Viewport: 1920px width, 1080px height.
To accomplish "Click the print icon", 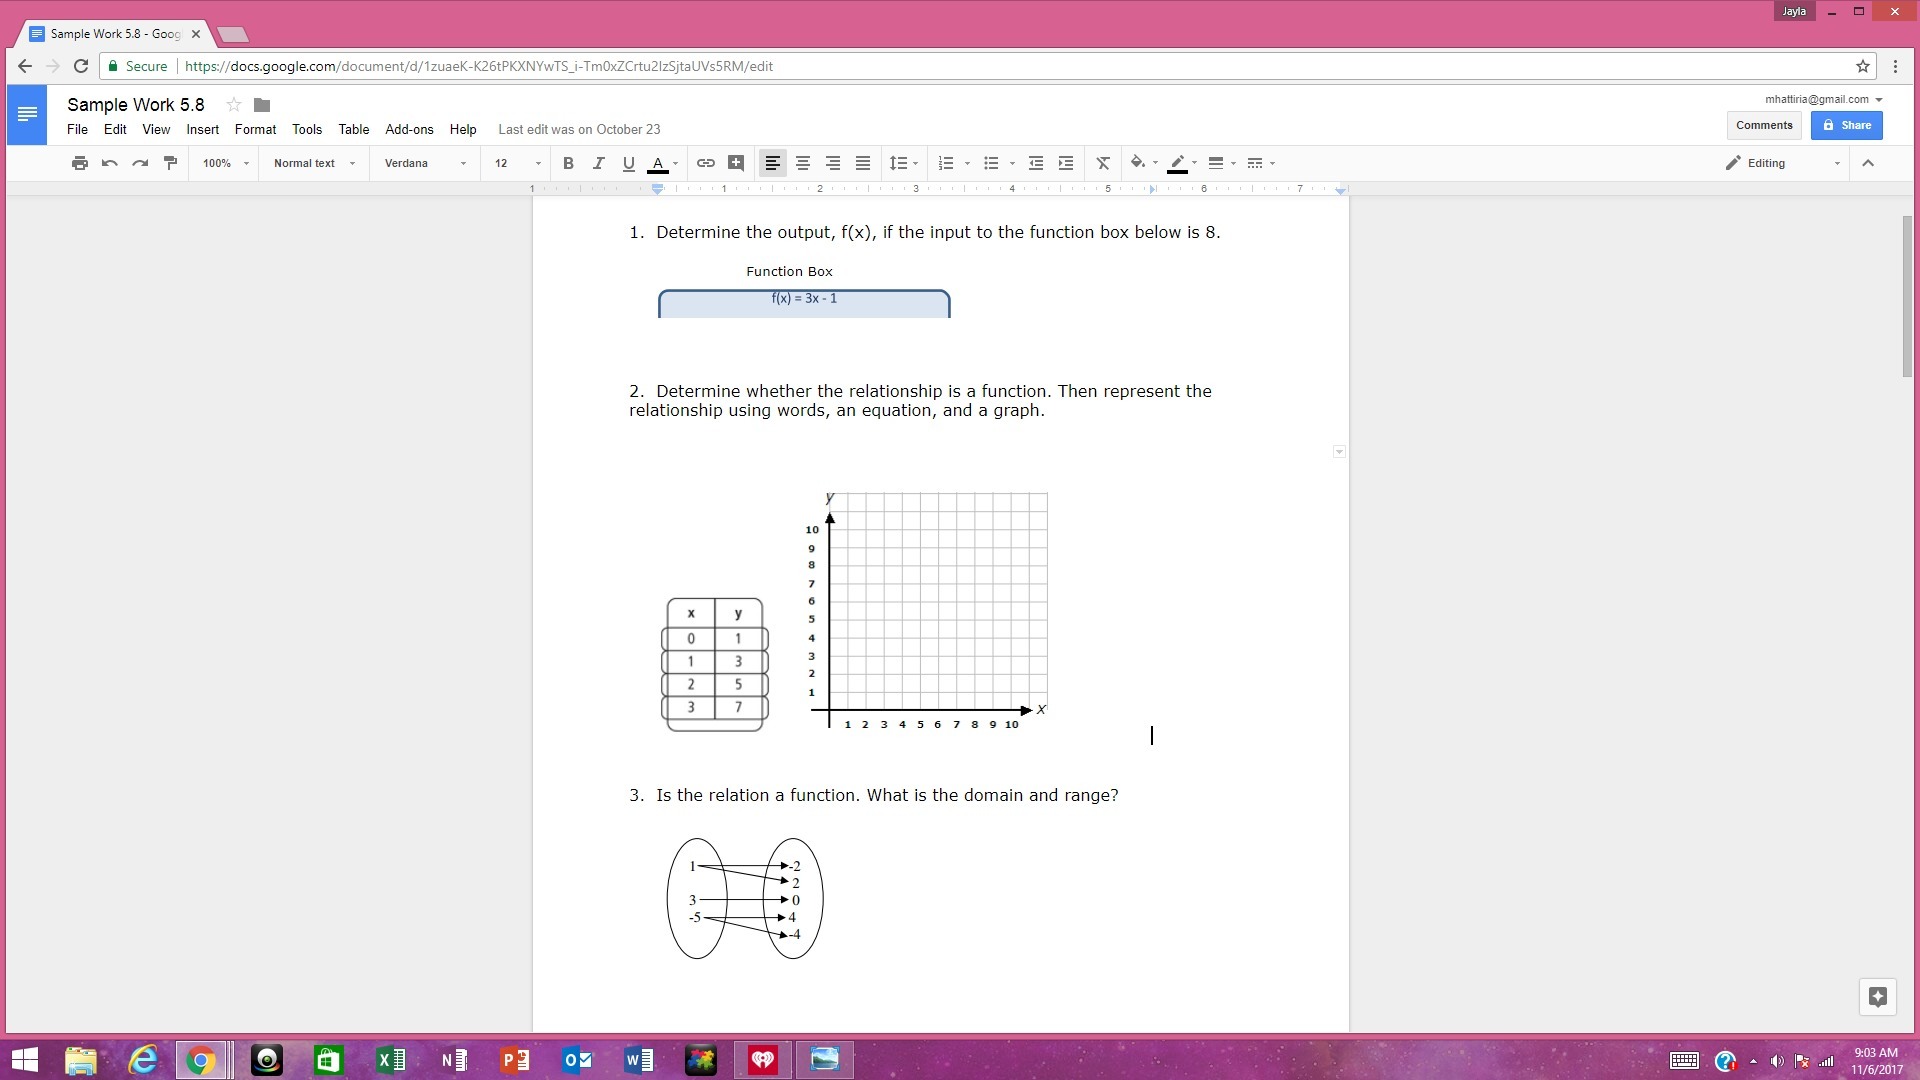I will click(80, 163).
